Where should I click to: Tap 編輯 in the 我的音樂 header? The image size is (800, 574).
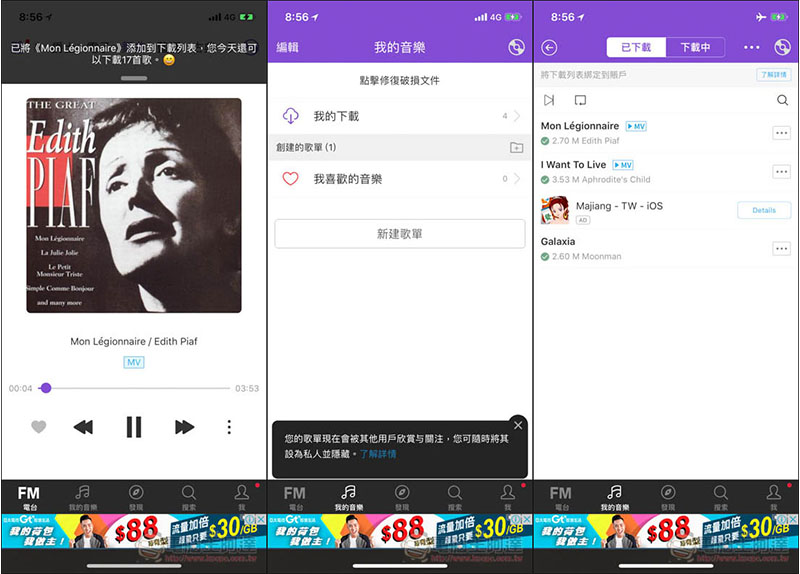(x=288, y=47)
